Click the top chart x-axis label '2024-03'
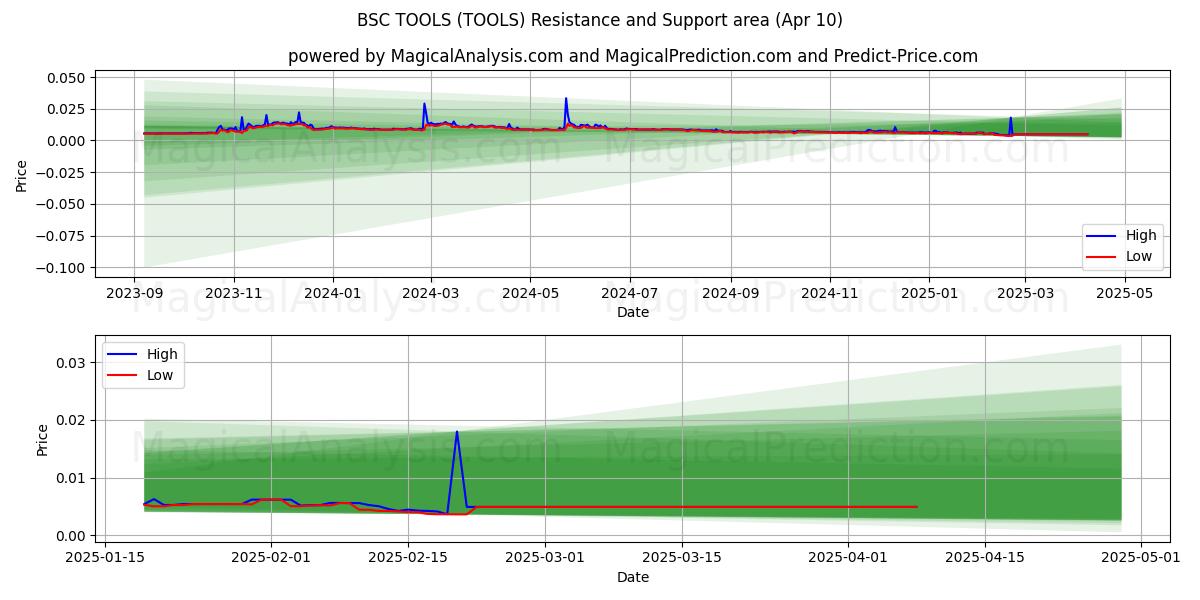1200x600 pixels. click(430, 293)
